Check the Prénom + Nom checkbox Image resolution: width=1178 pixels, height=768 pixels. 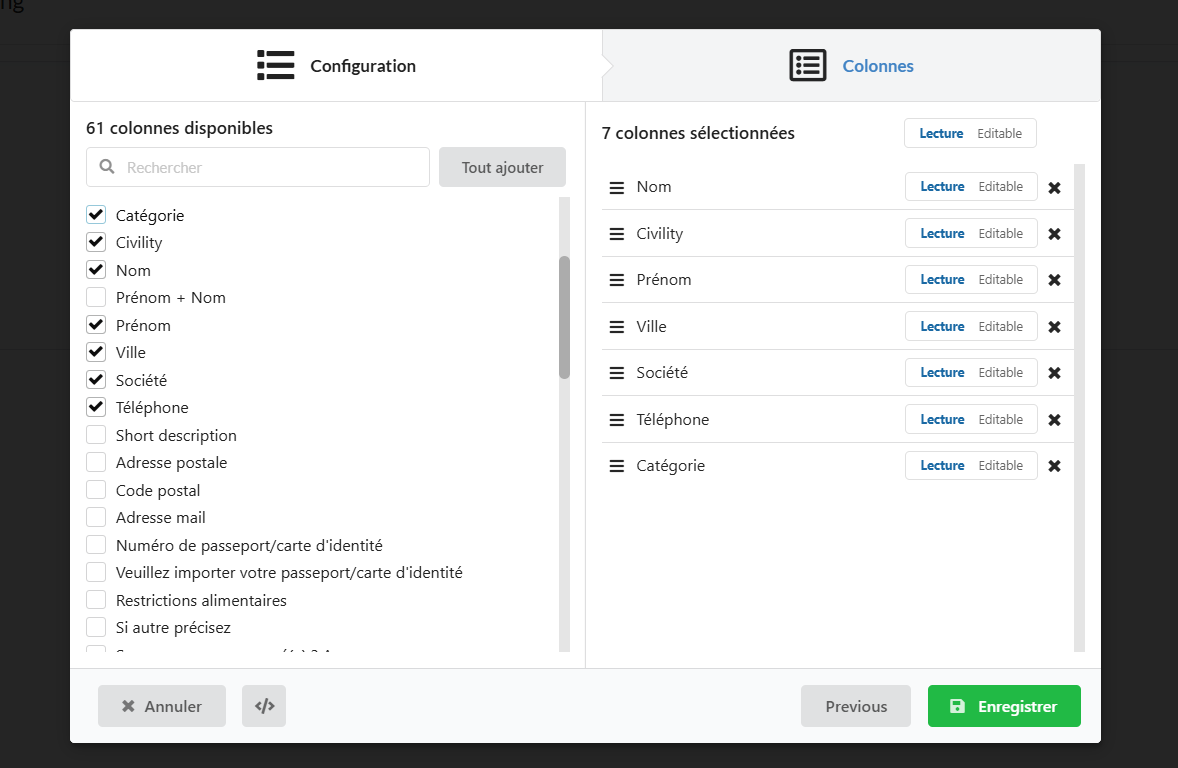(96, 297)
